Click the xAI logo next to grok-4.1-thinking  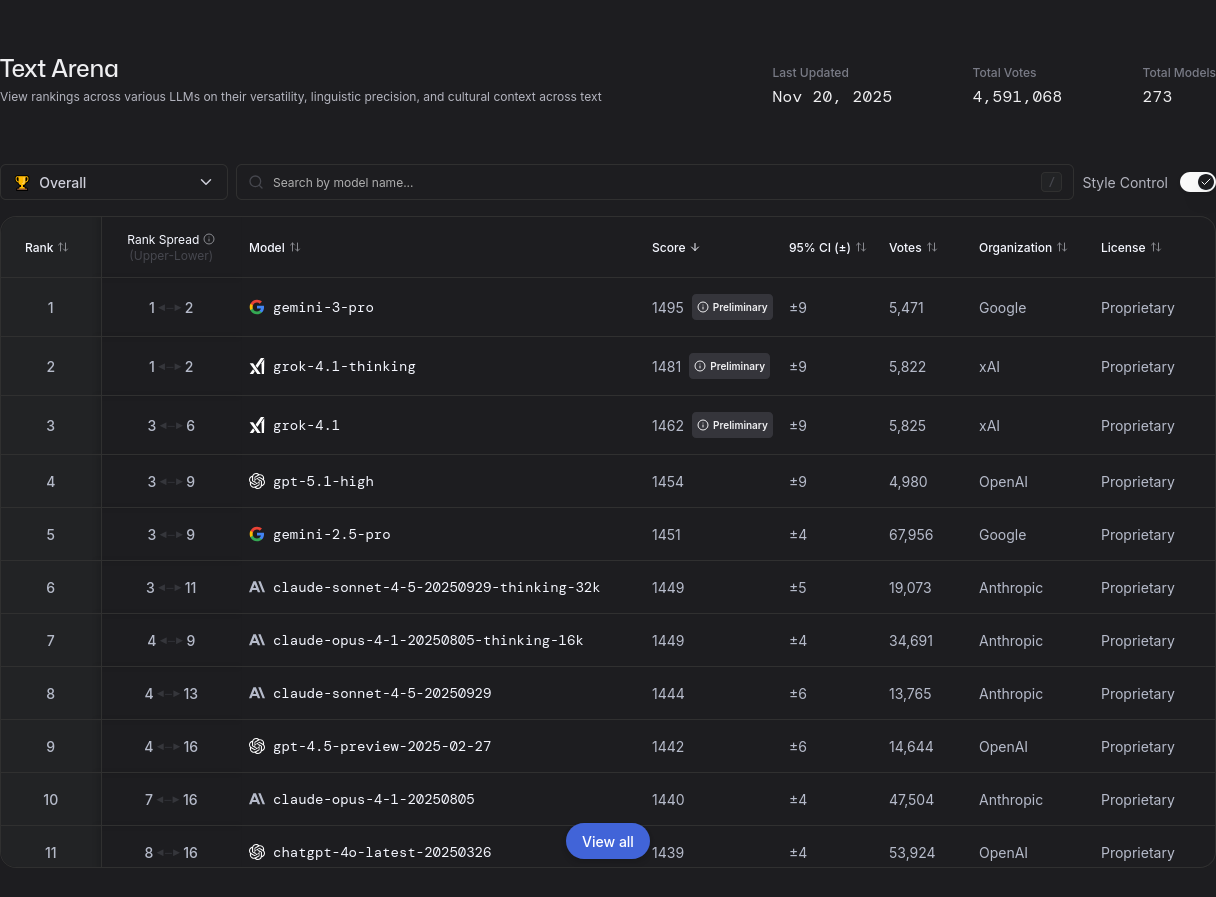click(x=257, y=367)
